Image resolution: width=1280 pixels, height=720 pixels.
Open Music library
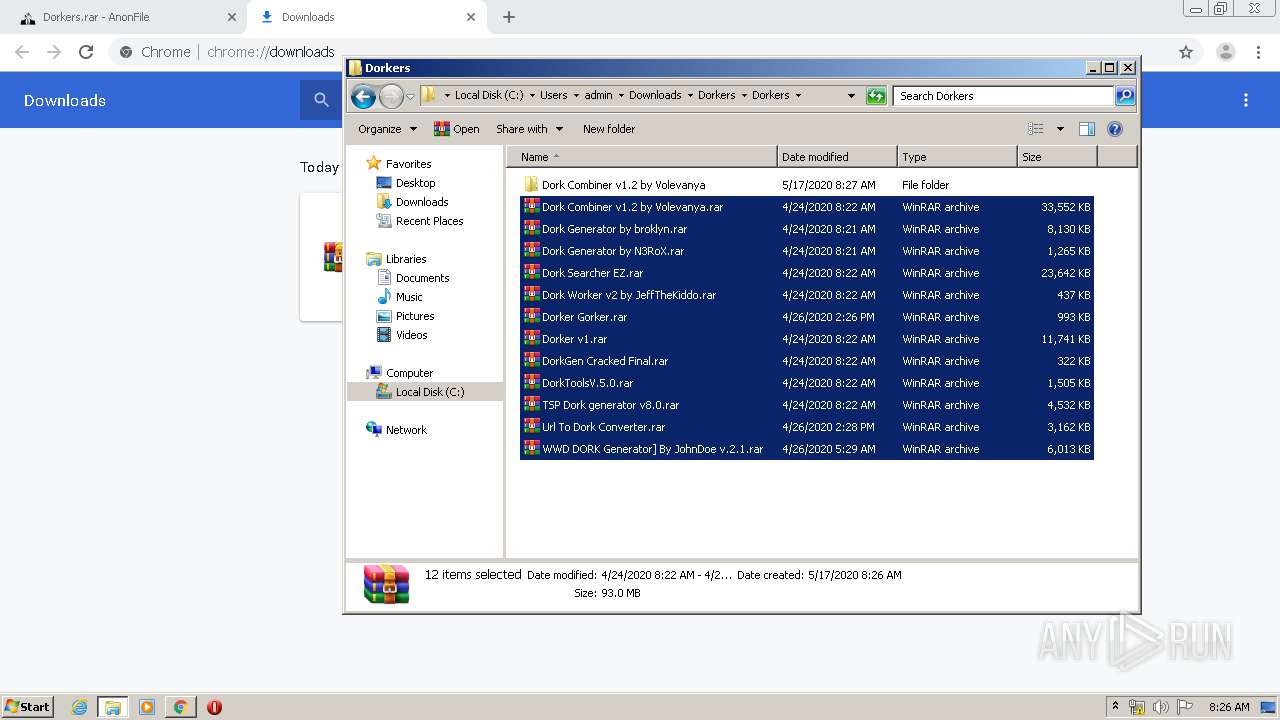tap(399, 297)
